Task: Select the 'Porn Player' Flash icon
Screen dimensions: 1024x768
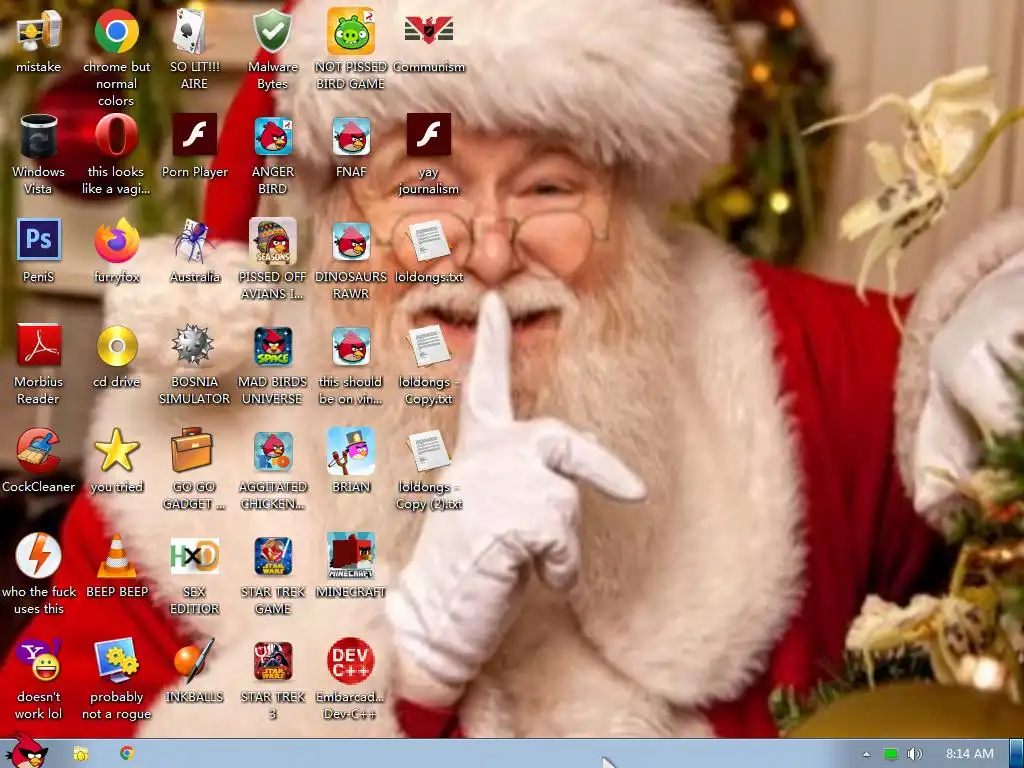Action: 195,135
